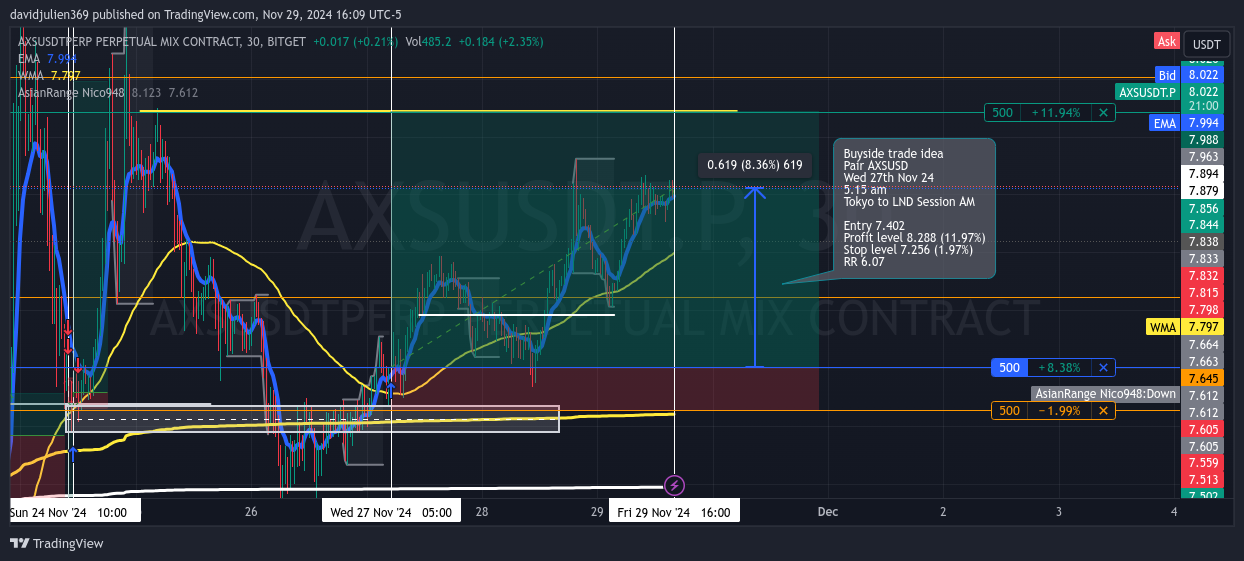The height and width of the screenshot is (561, 1244).
Task: Click 'Entry 7.402' in the trade note
Action: pos(874,226)
